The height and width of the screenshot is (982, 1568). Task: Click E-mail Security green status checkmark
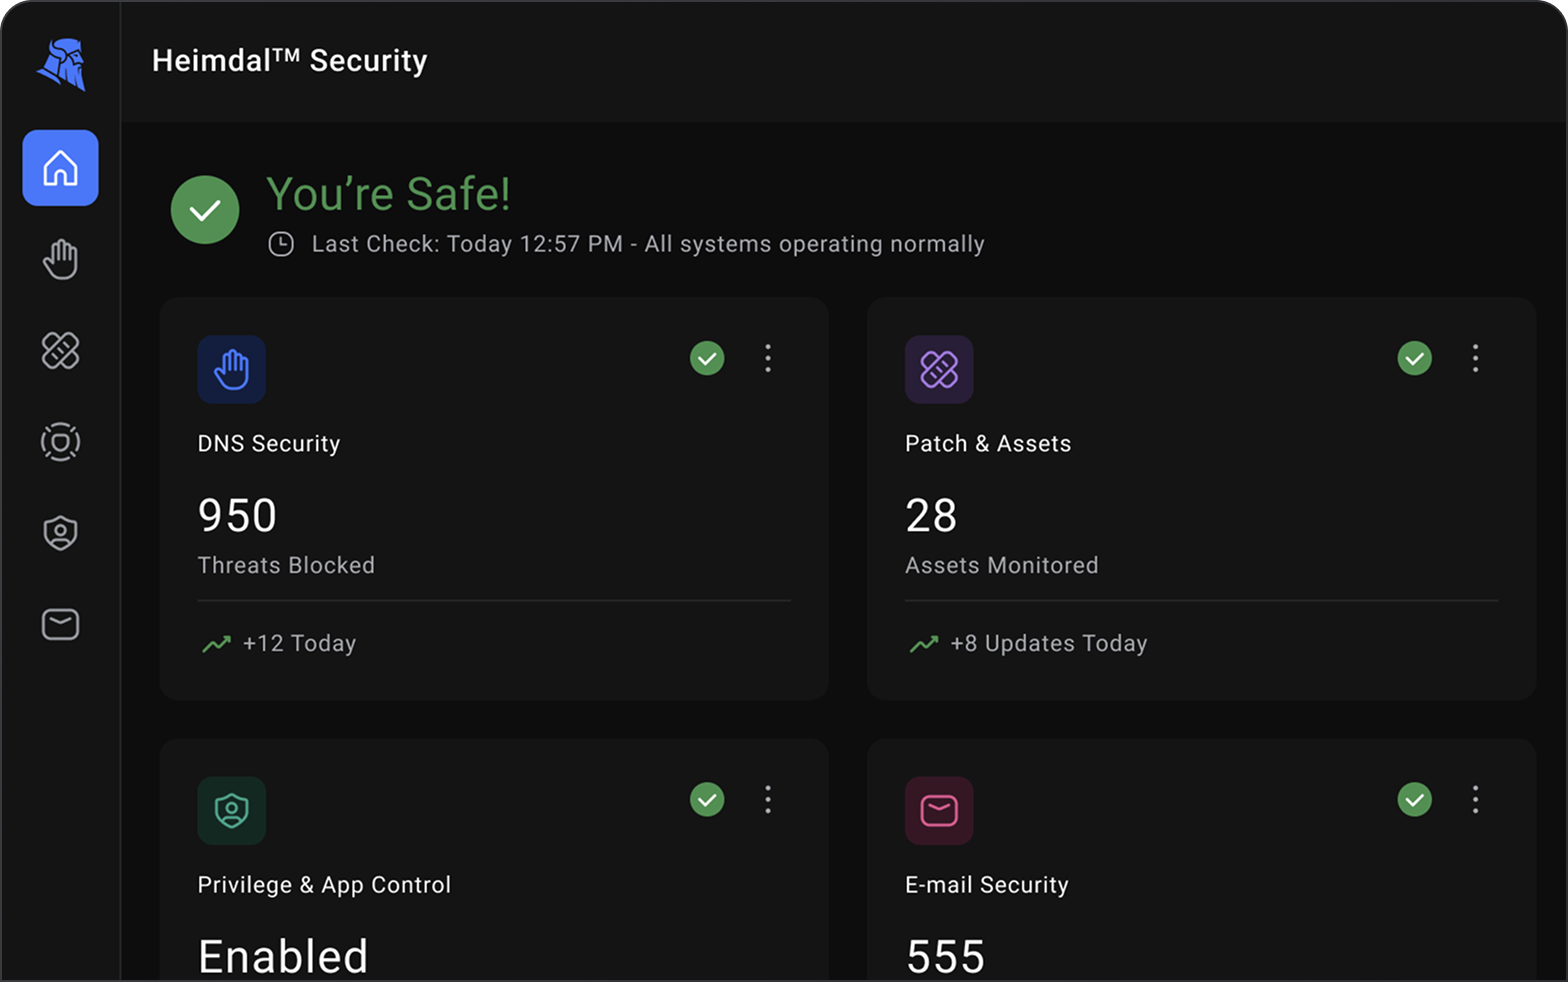(1414, 799)
